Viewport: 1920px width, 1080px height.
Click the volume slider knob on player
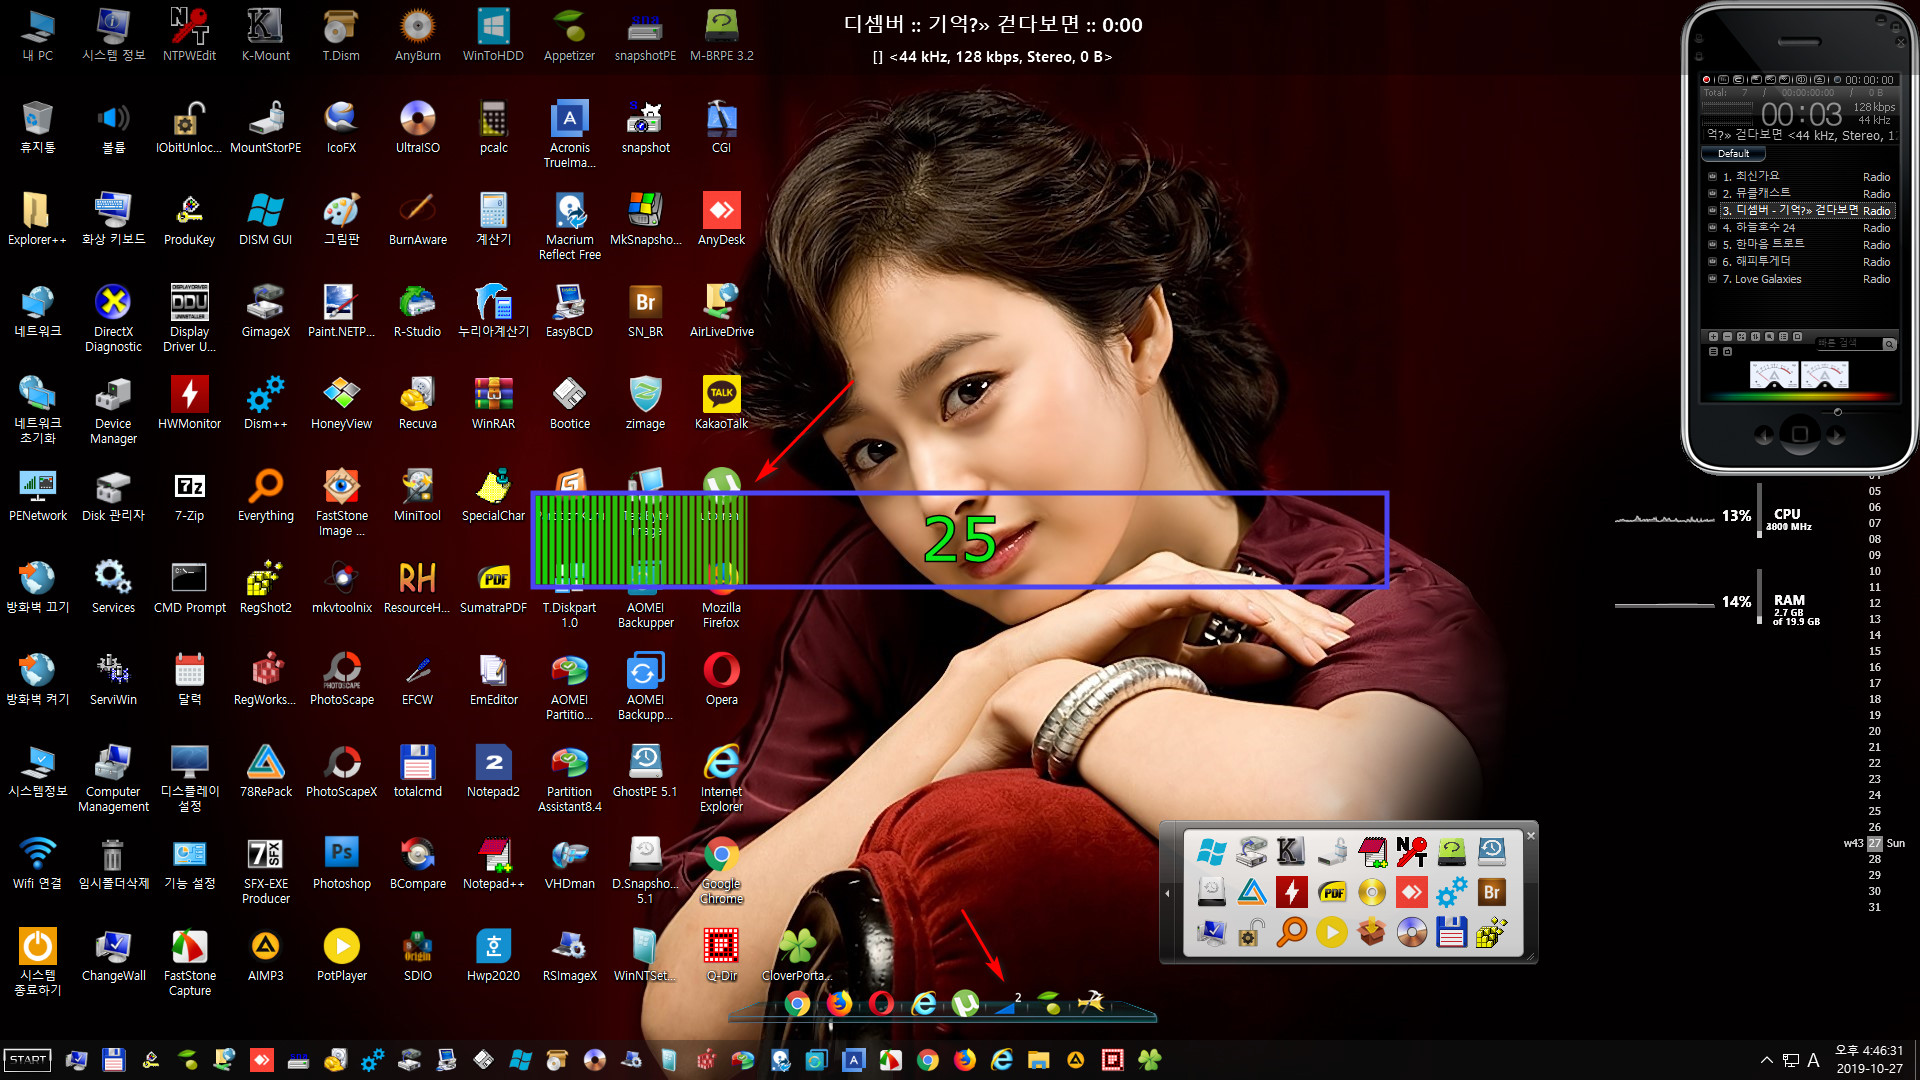click(1837, 411)
